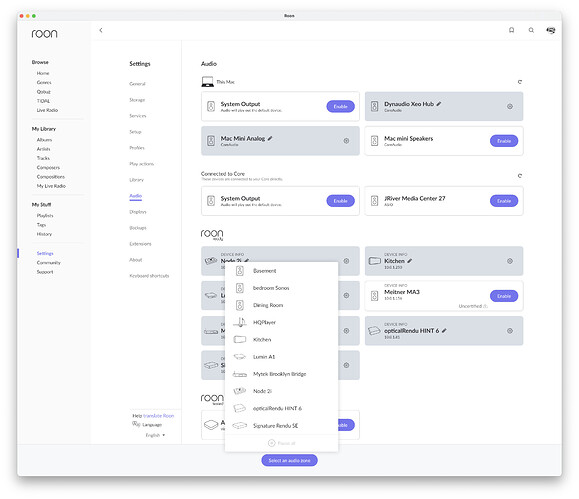The width and height of the screenshot is (579, 499).
Task: Follow the translate Roon link
Action: point(158,416)
